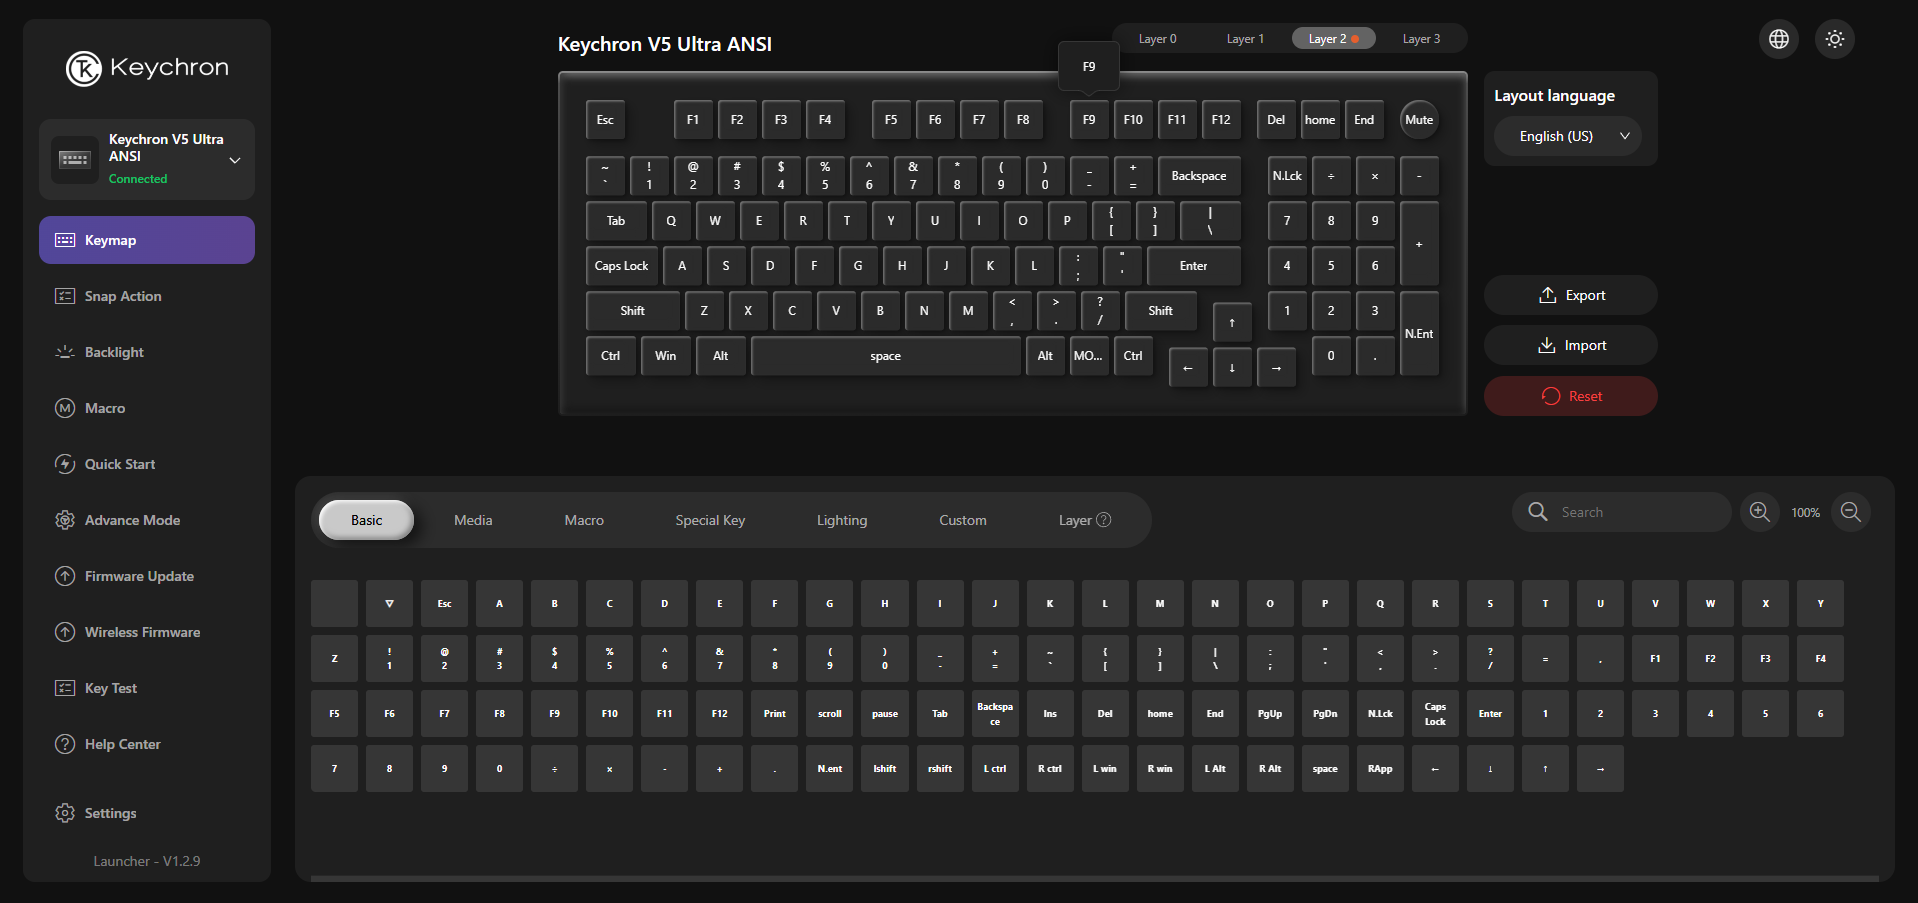1918x903 pixels.
Task: Activate Layer 3
Action: click(x=1420, y=38)
